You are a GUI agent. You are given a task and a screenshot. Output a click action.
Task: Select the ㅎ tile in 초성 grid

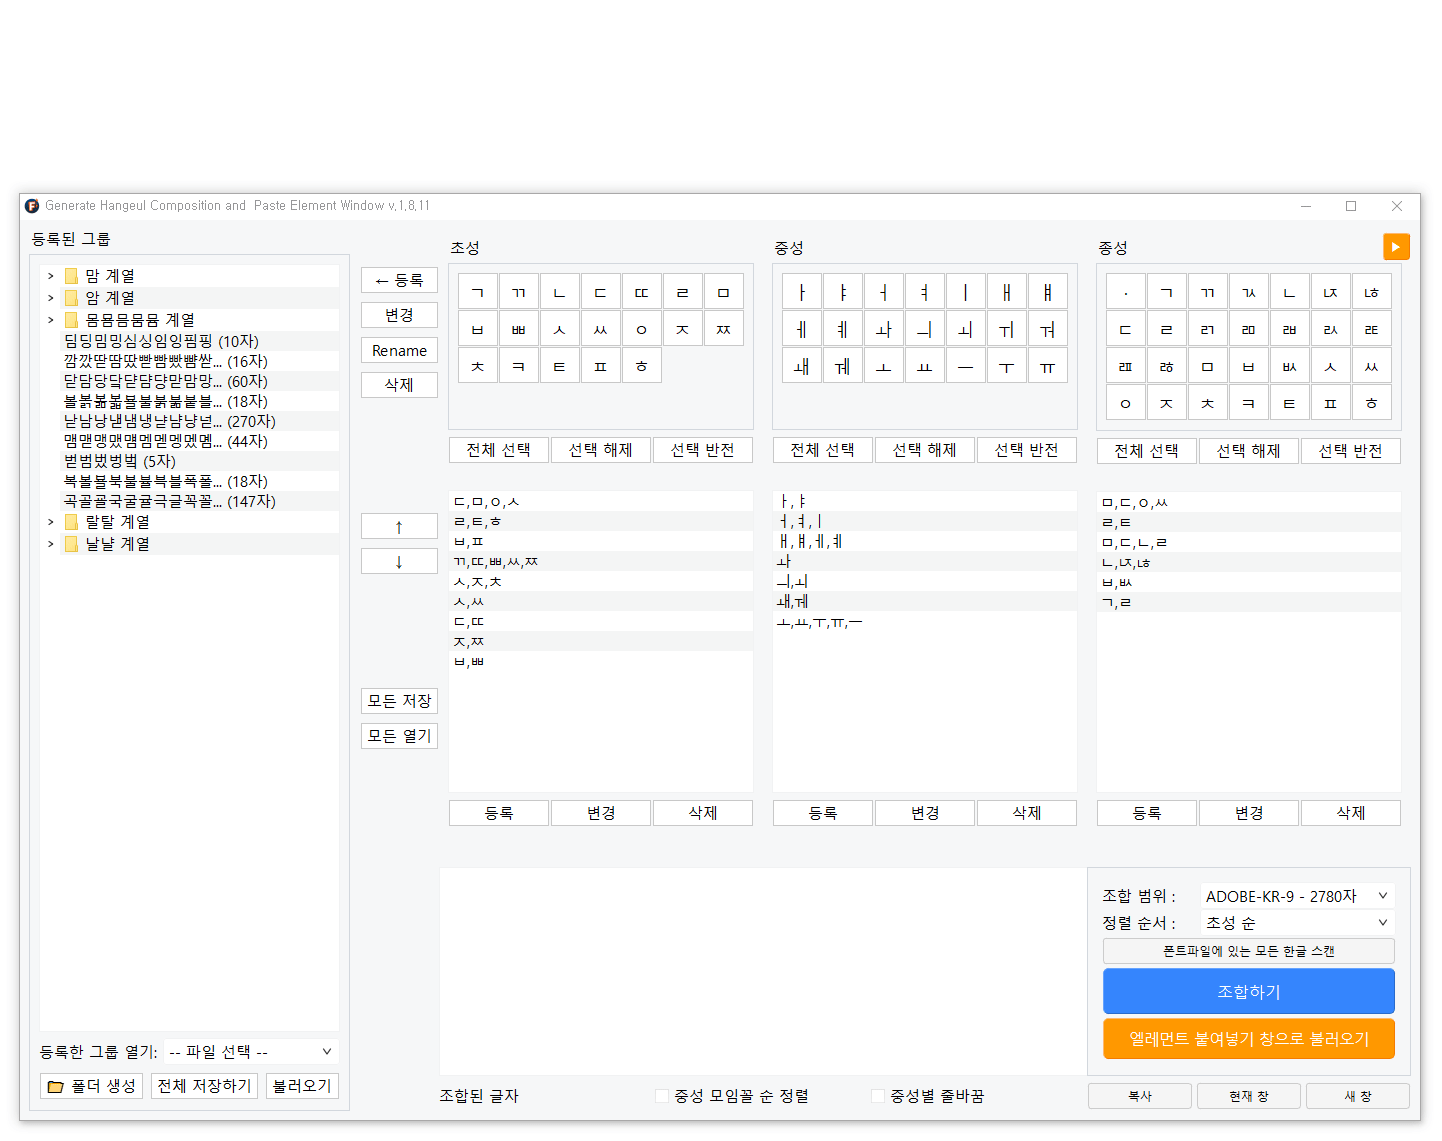point(642,366)
